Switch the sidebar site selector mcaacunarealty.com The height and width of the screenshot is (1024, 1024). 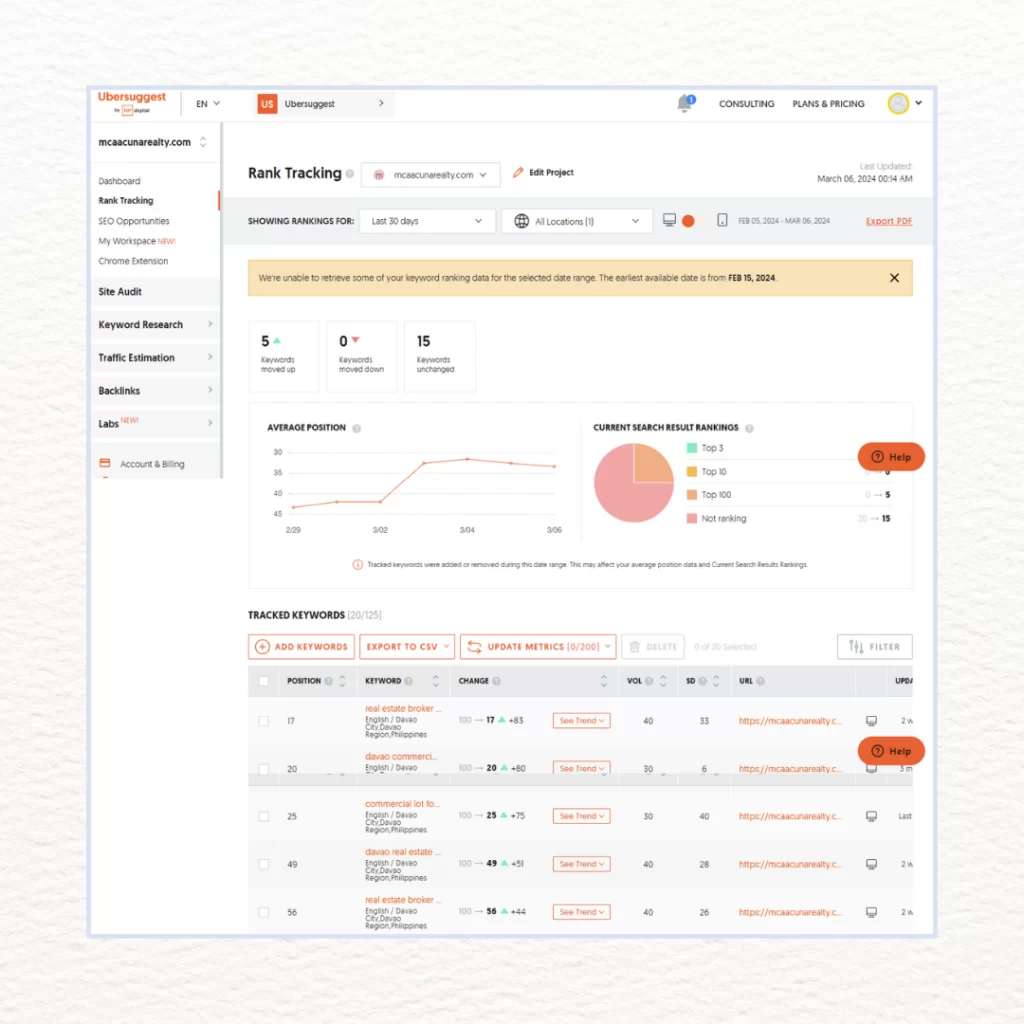(153, 142)
